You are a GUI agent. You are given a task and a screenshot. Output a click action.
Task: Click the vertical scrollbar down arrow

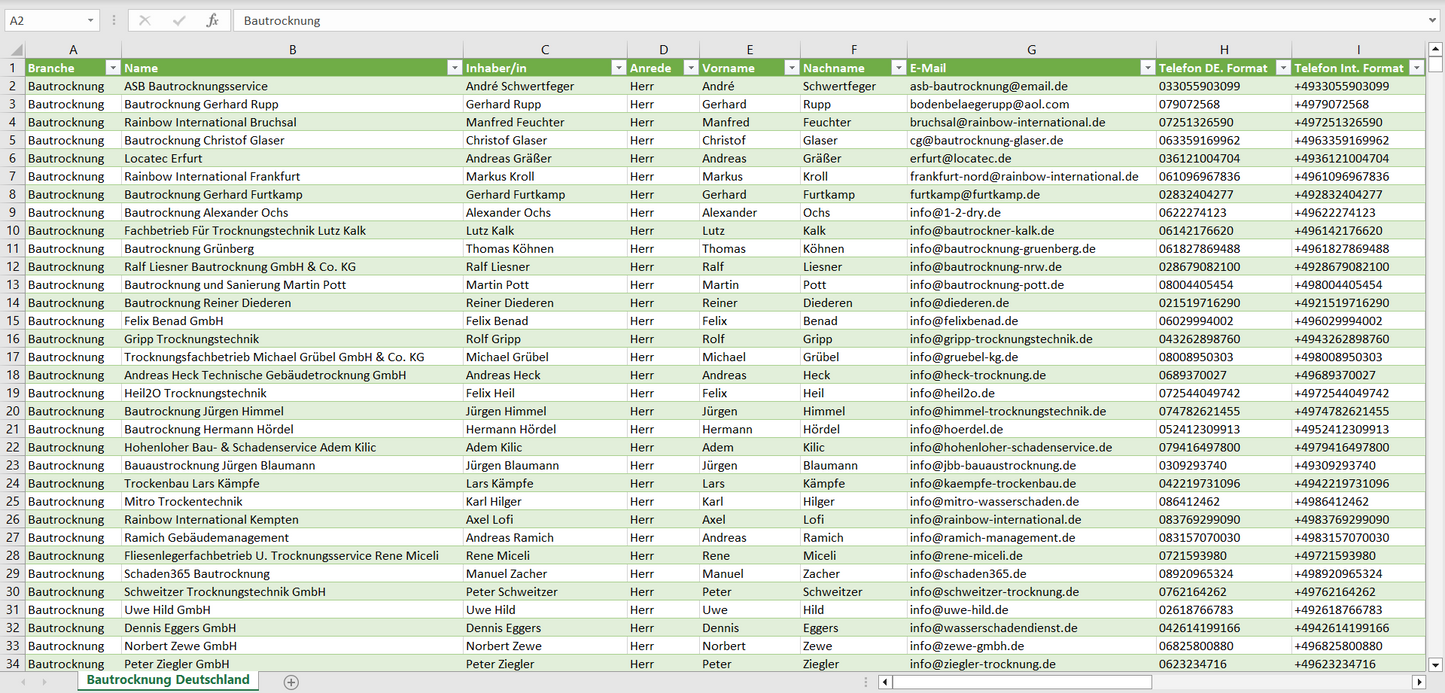pyautogui.click(x=1435, y=663)
